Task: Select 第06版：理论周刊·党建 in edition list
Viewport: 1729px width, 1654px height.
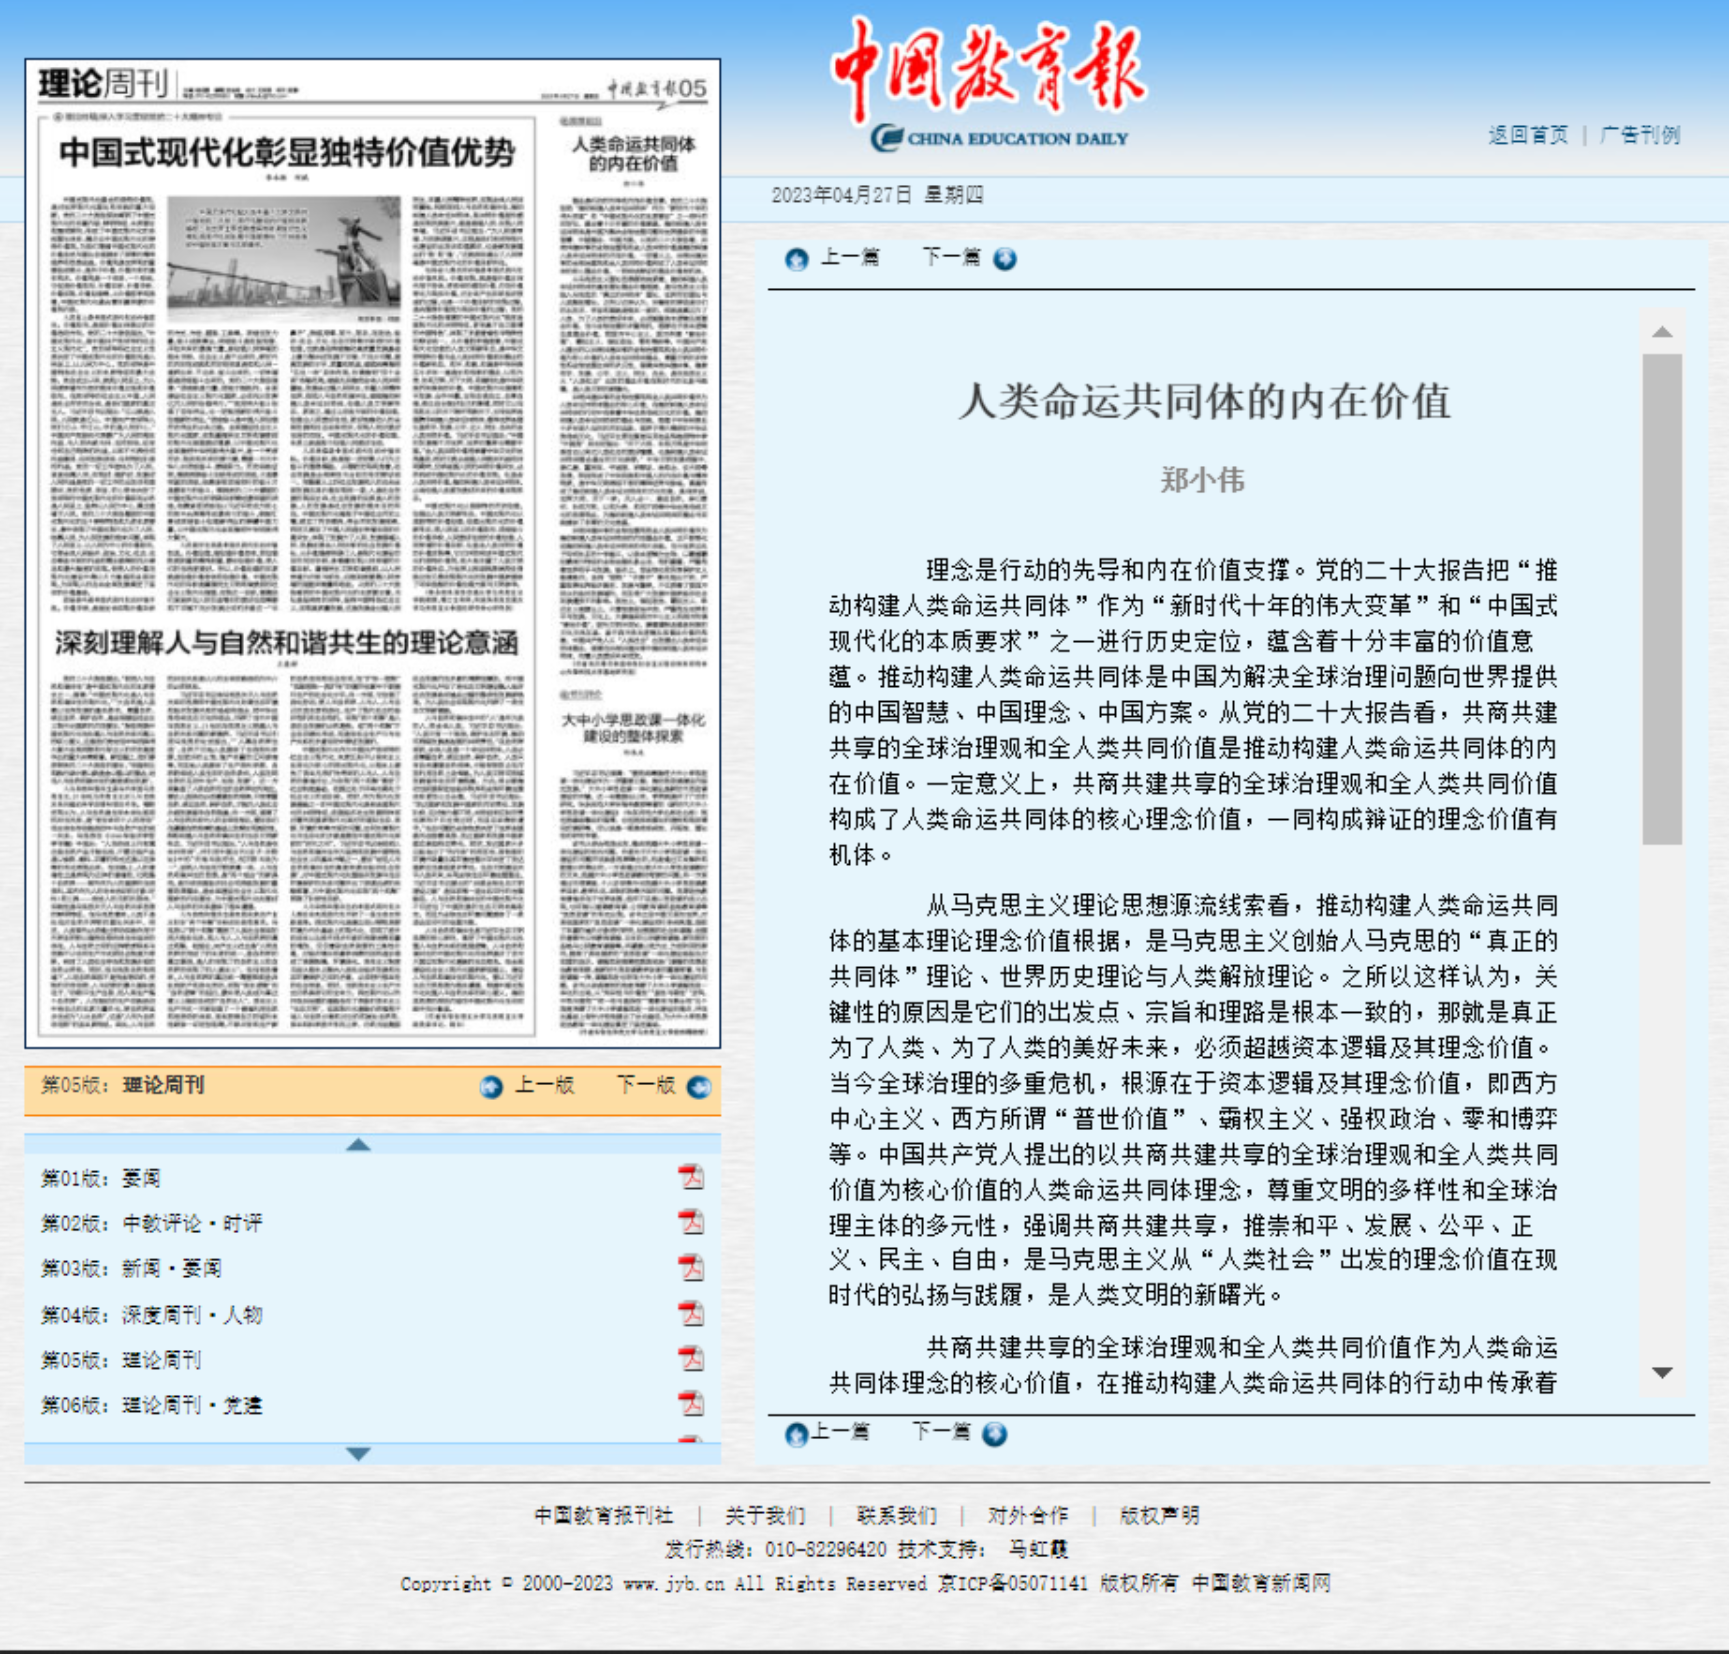Action: click(x=152, y=1405)
